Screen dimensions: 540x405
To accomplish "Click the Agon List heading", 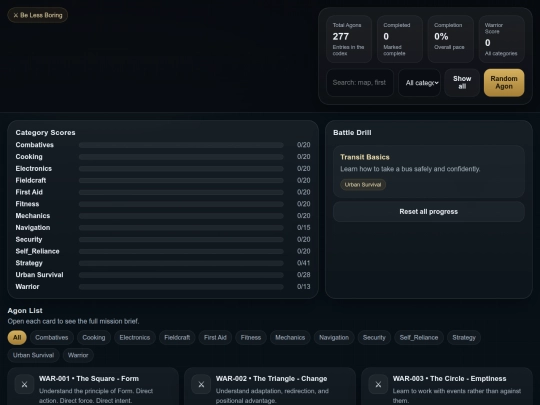I will (25, 311).
